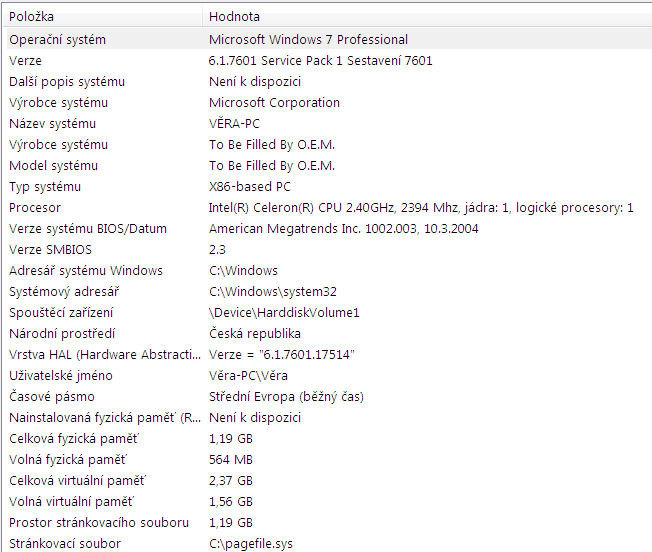652x552 pixels.
Task: Click the Položka column header
Action: point(103,17)
